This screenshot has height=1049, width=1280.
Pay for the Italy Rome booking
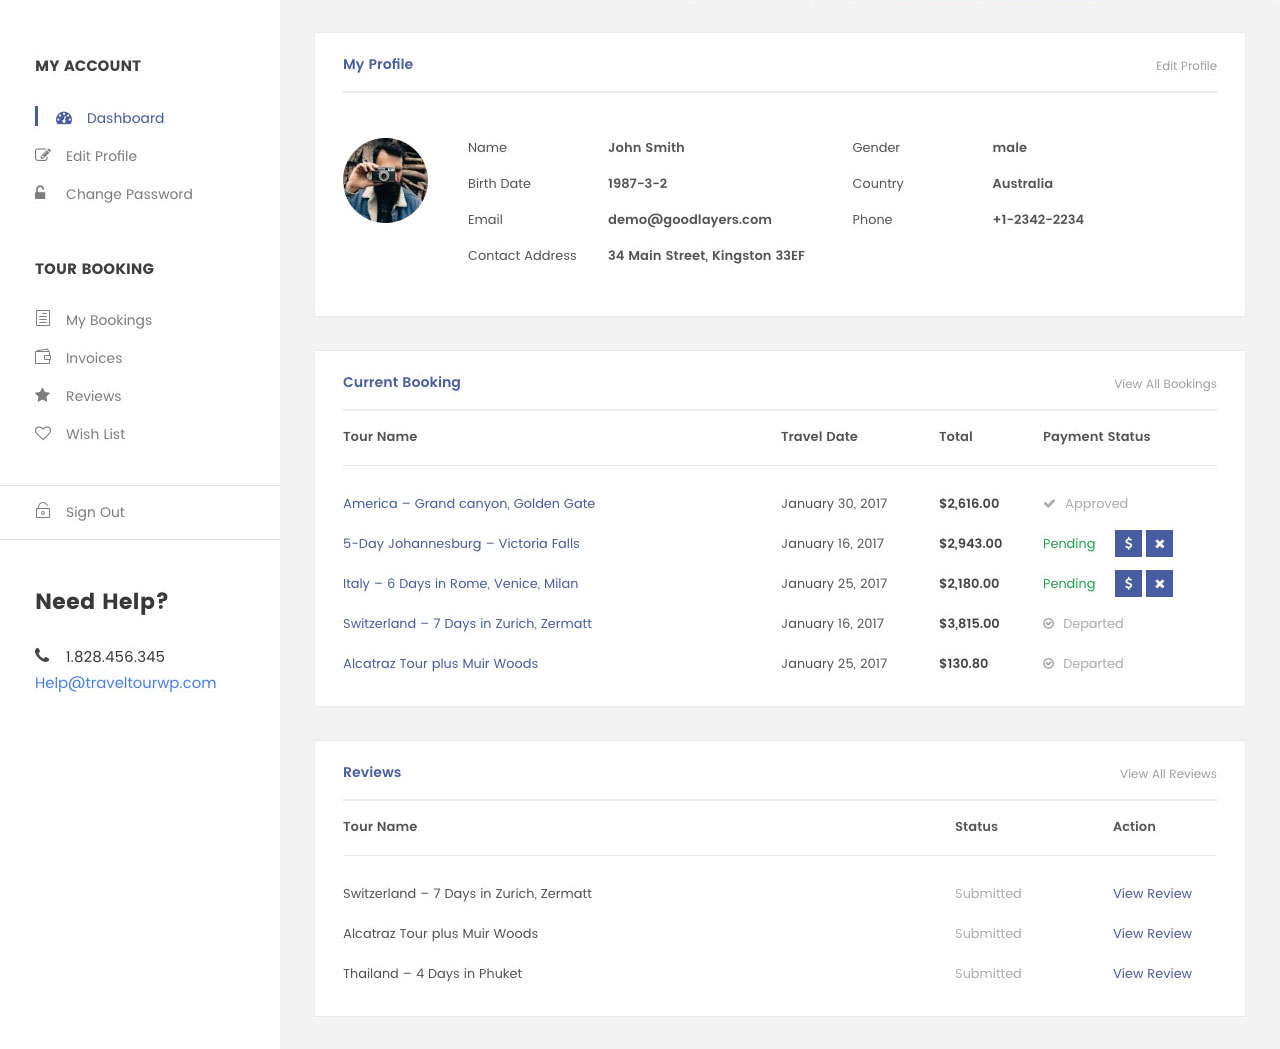pos(1128,583)
